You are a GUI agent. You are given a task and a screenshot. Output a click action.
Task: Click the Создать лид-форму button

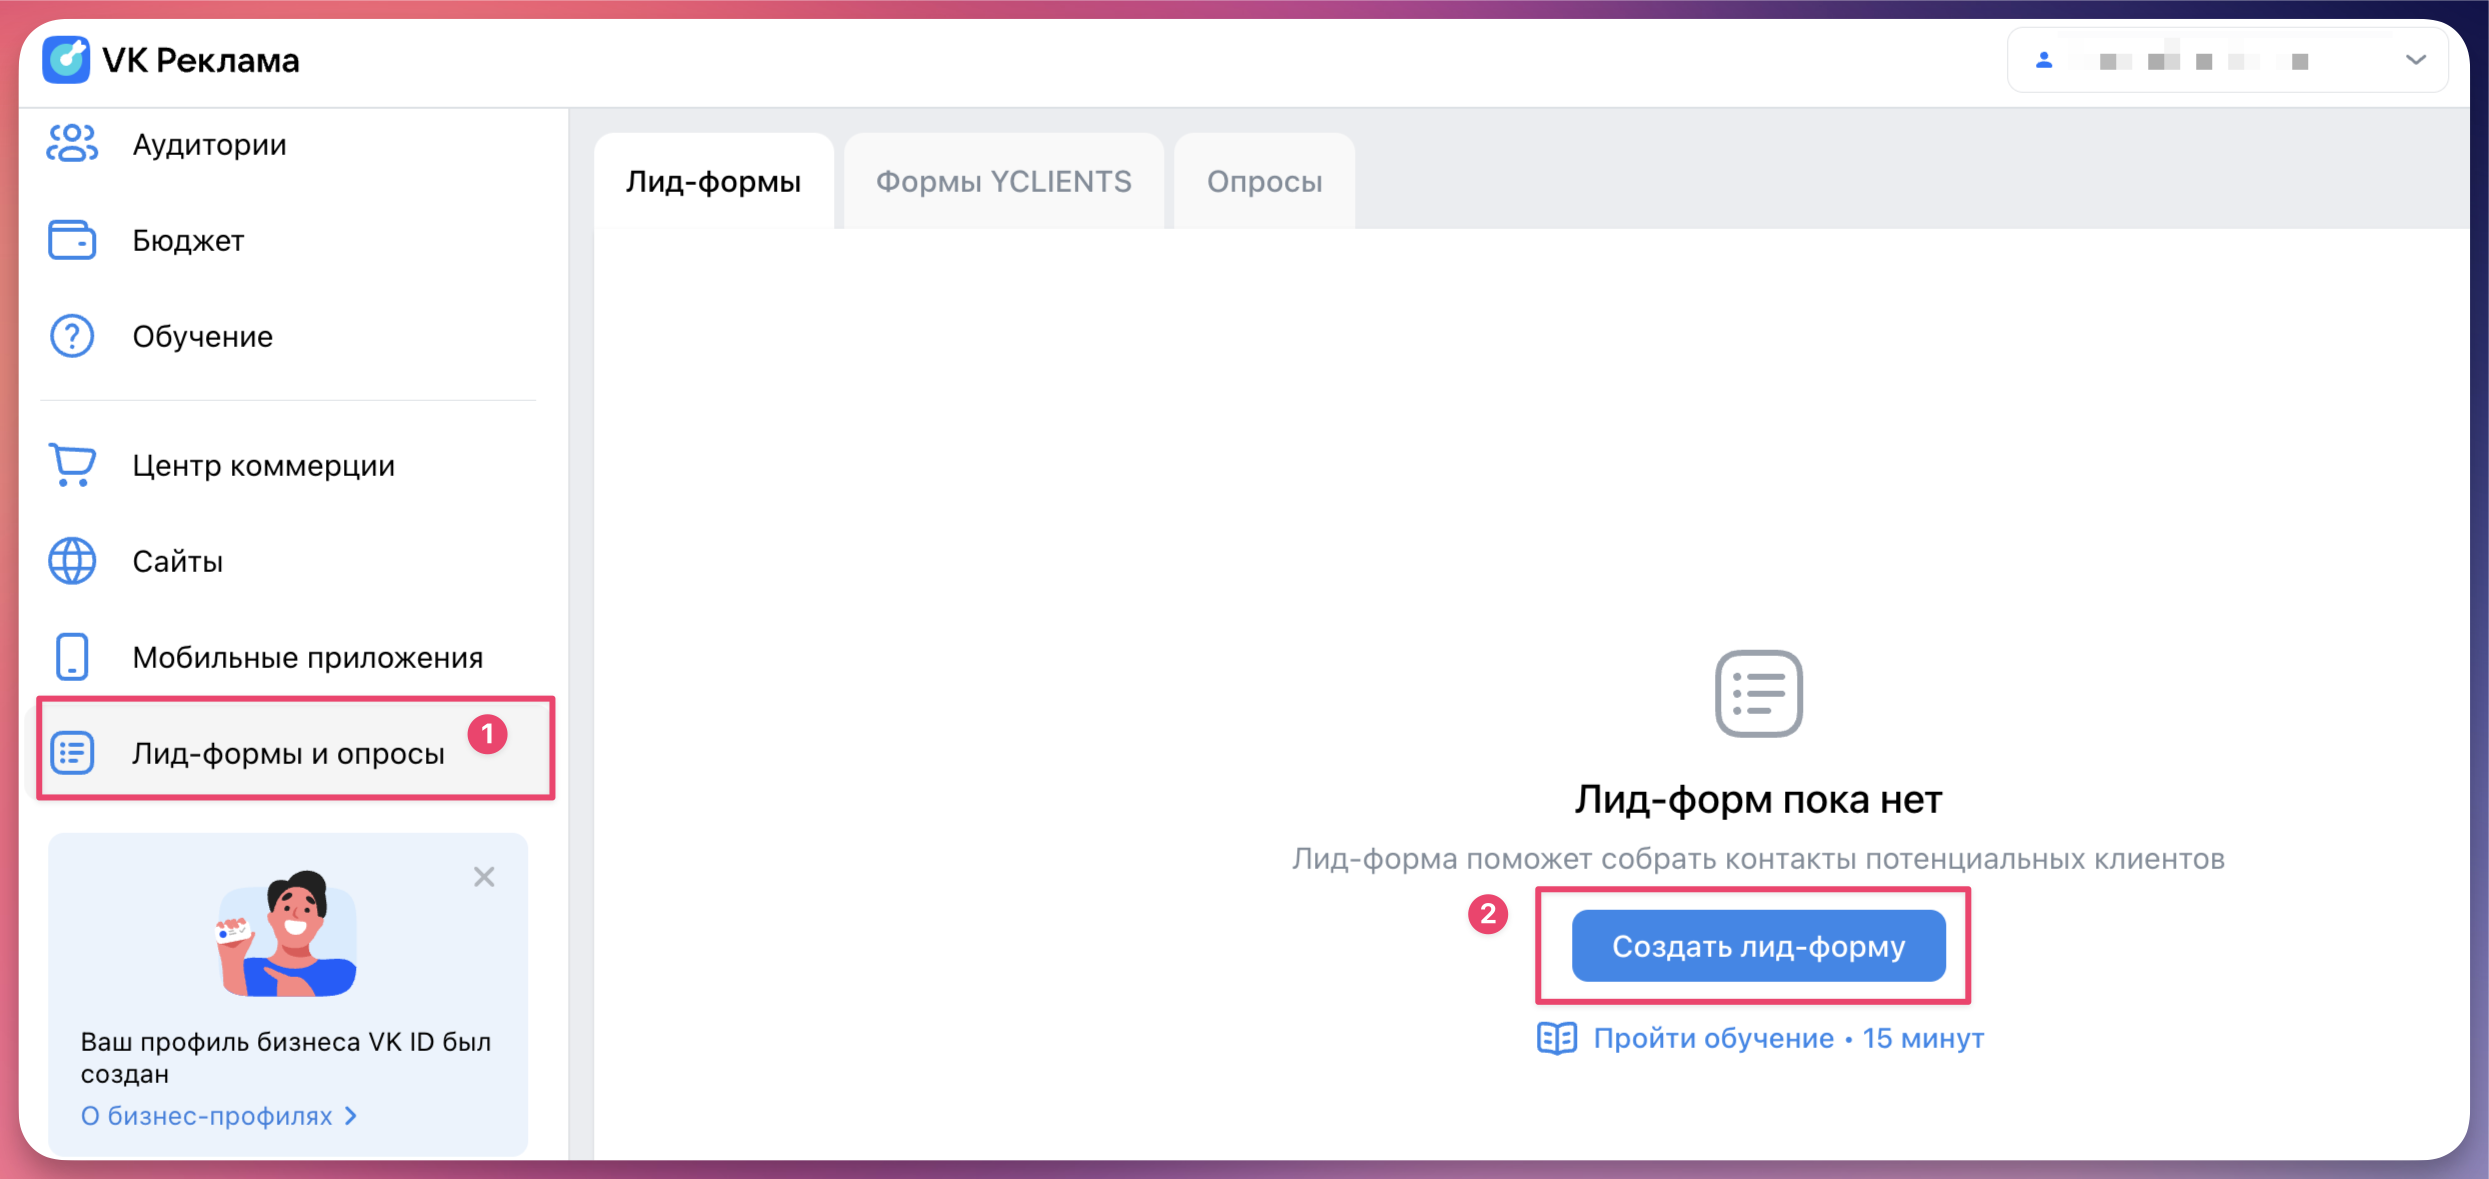(1759, 946)
